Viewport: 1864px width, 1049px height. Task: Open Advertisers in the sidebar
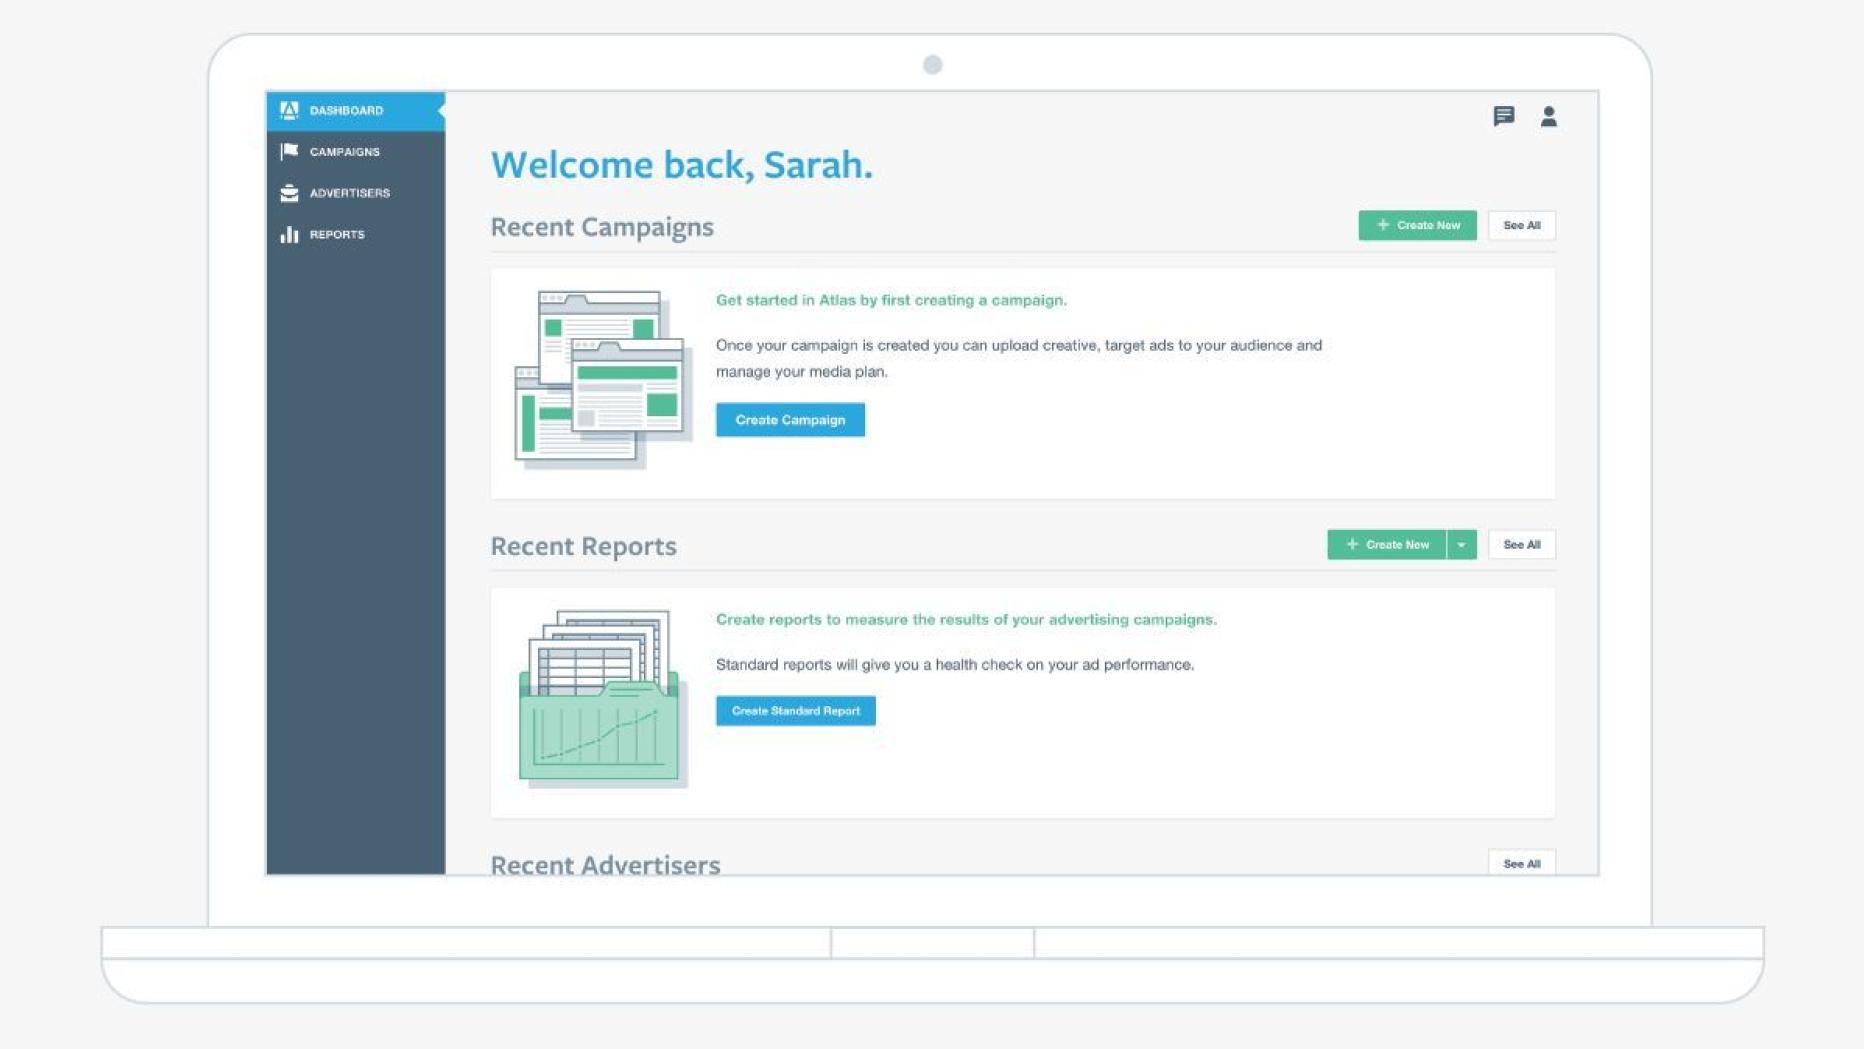coord(355,193)
